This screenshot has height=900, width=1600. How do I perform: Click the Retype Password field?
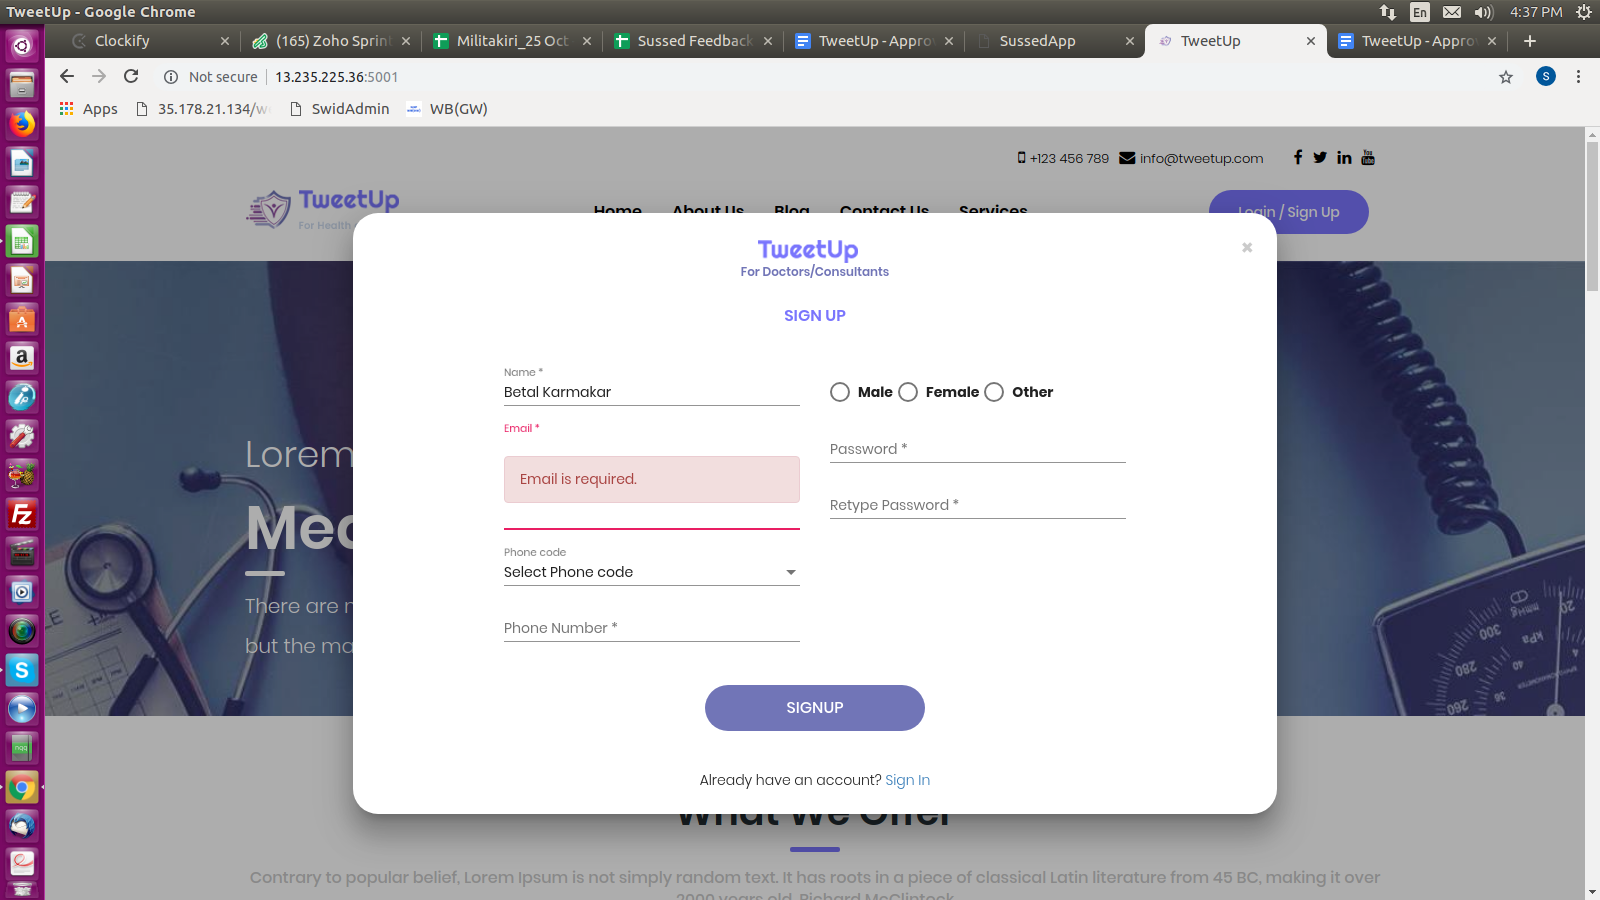tap(978, 505)
